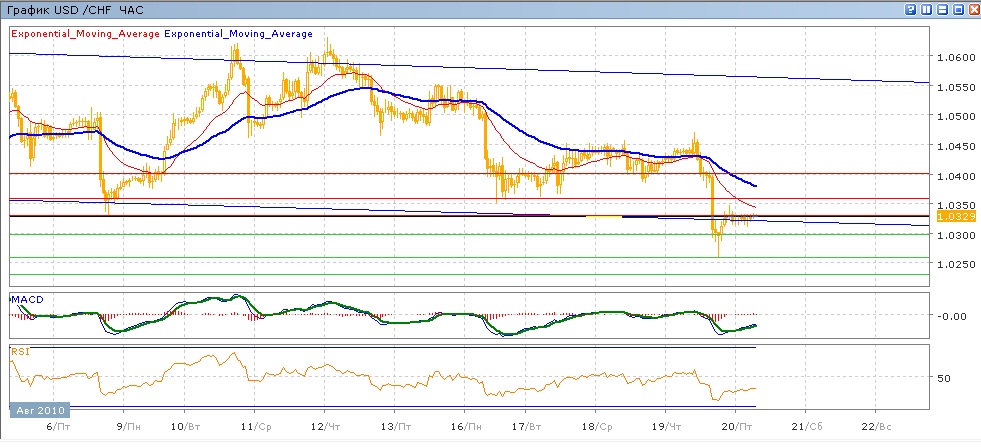This screenshot has height=448, width=981.
Task: Click the blue Exponential_Moving_Average legend label
Action: pyautogui.click(x=239, y=34)
